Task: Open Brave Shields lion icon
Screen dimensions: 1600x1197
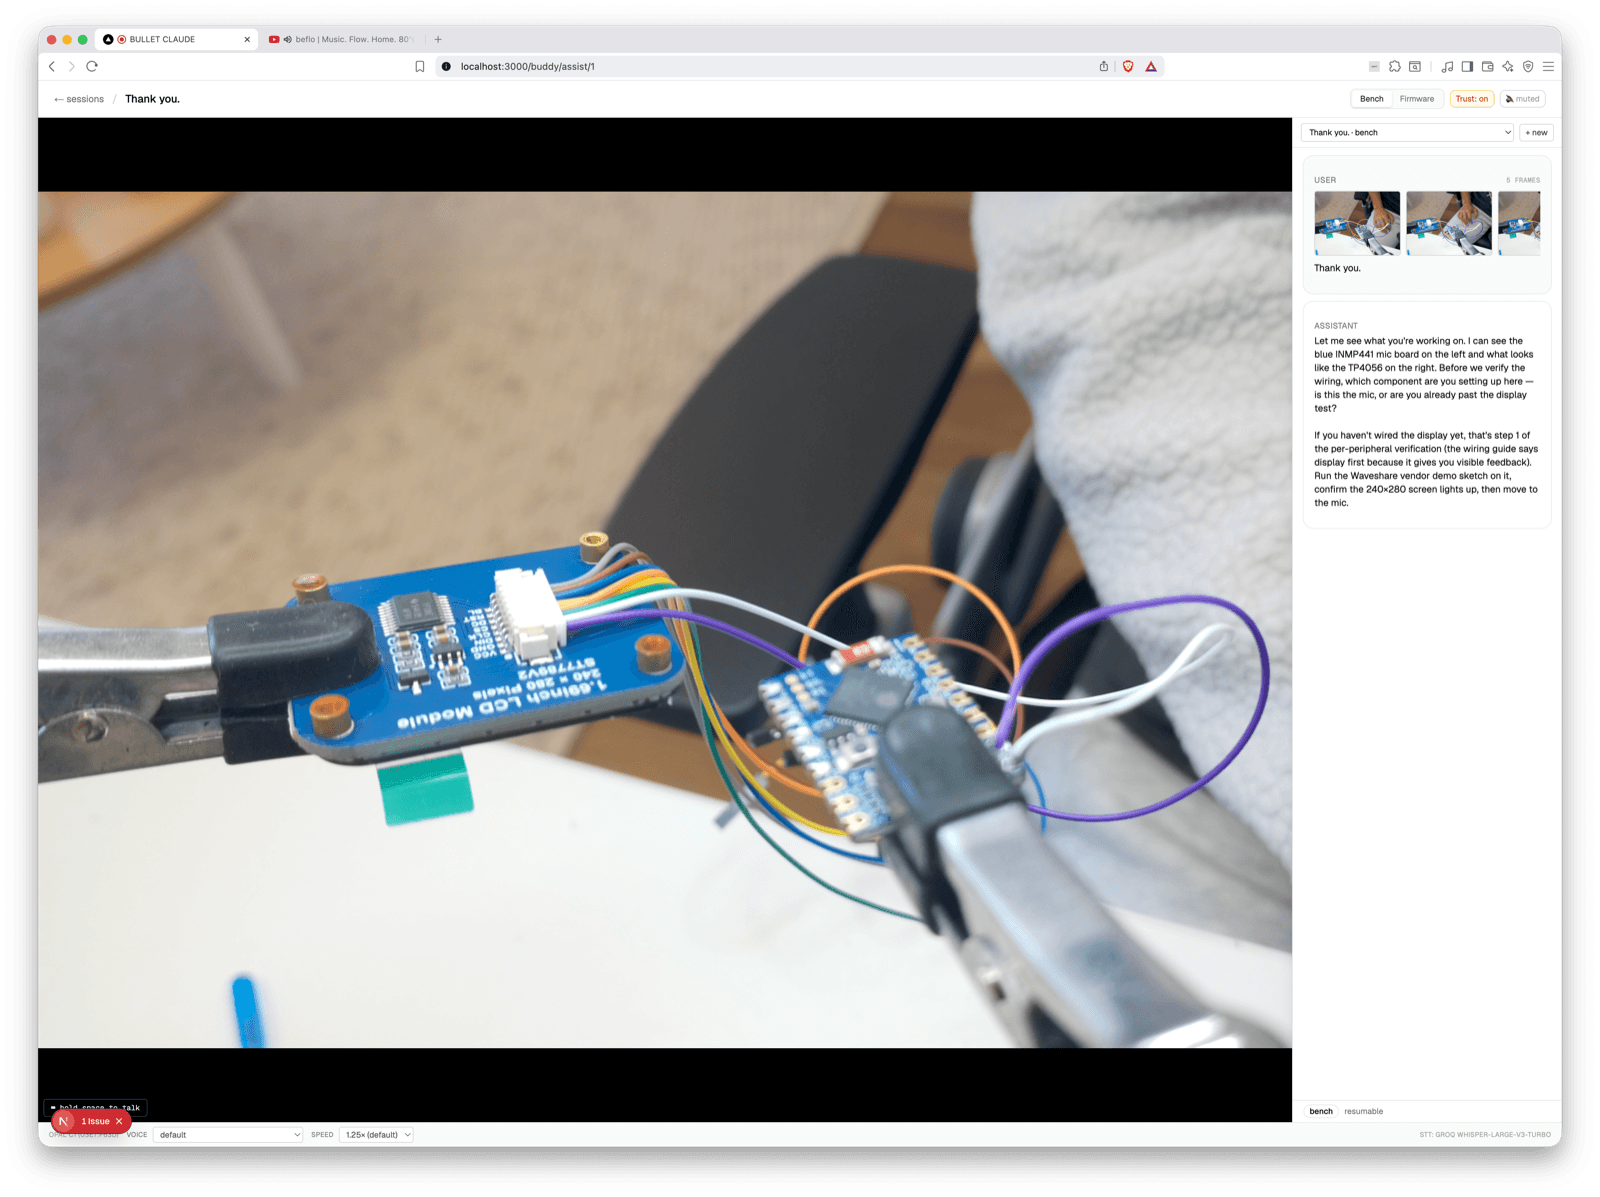Action: 1128,67
